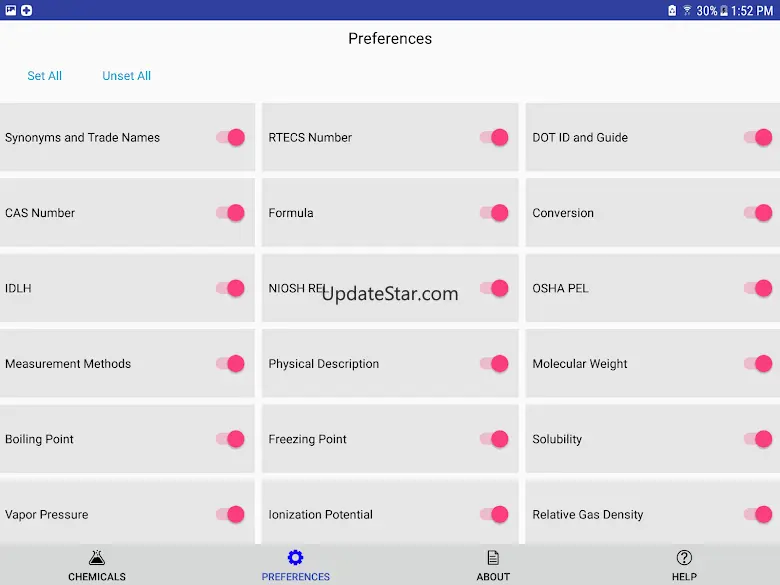780x585 pixels.
Task: Switch off Vapor Pressure
Action: [x=230, y=514]
